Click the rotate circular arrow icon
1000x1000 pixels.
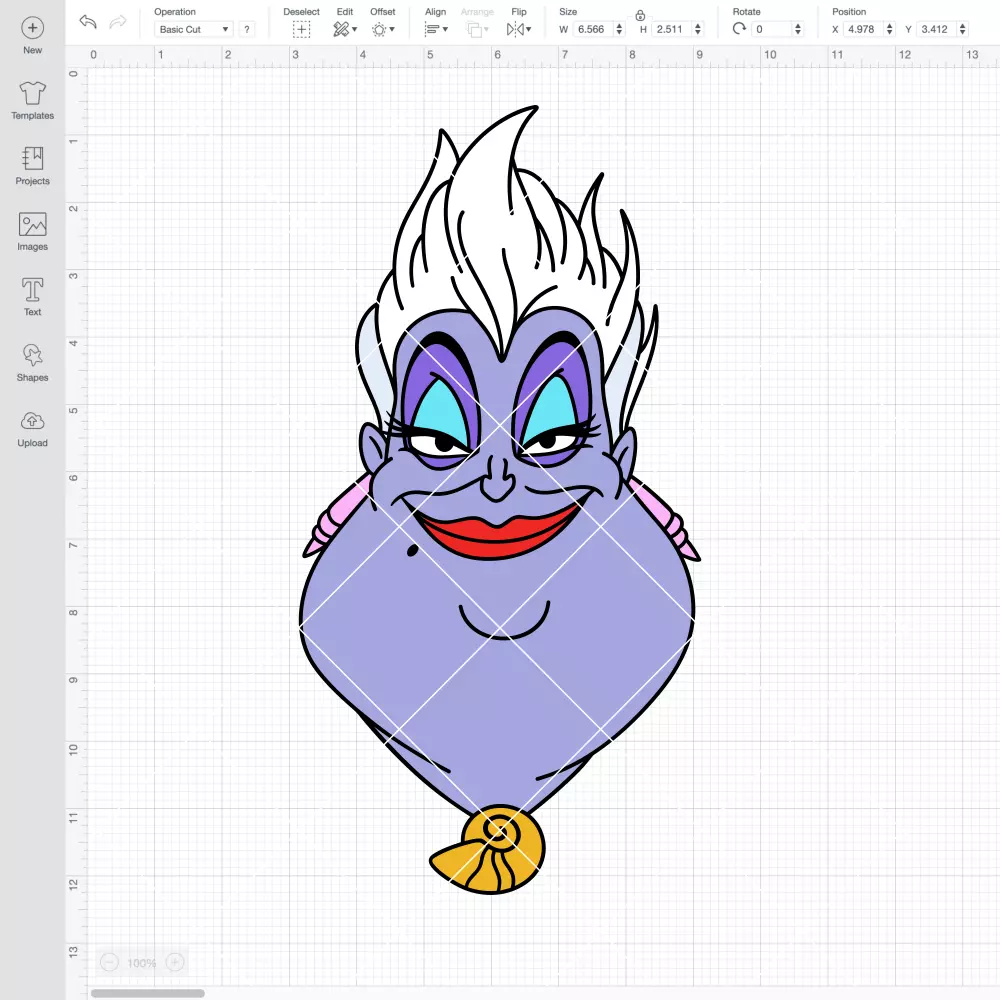[x=739, y=29]
